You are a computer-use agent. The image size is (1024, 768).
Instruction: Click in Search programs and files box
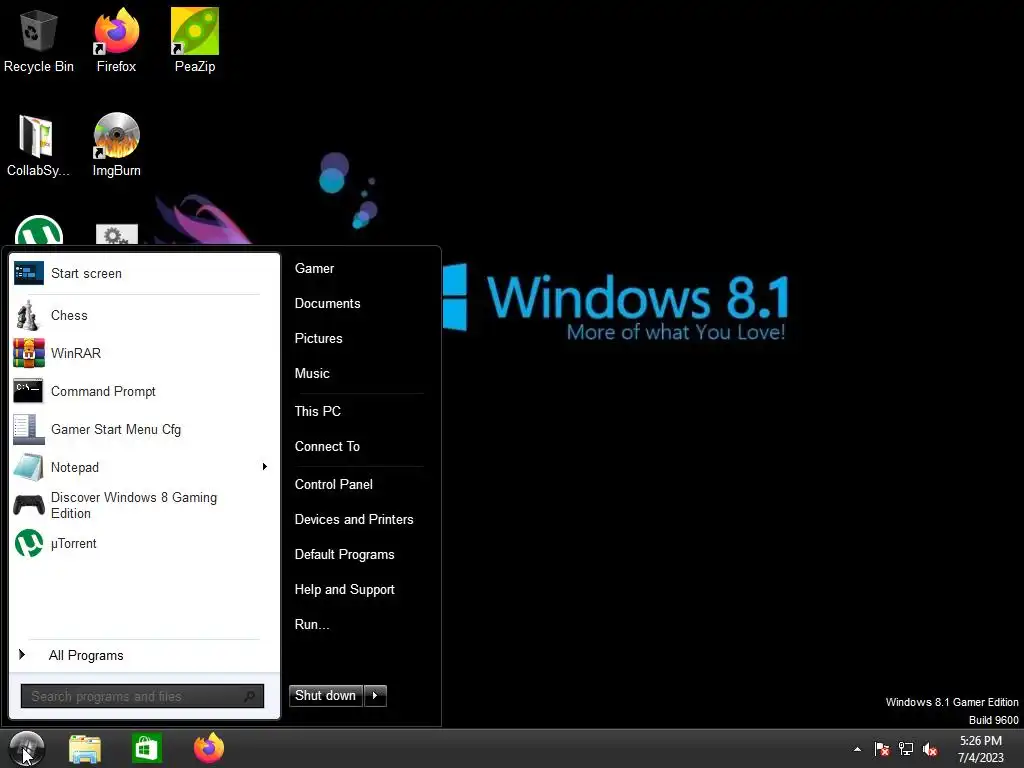tap(142, 696)
